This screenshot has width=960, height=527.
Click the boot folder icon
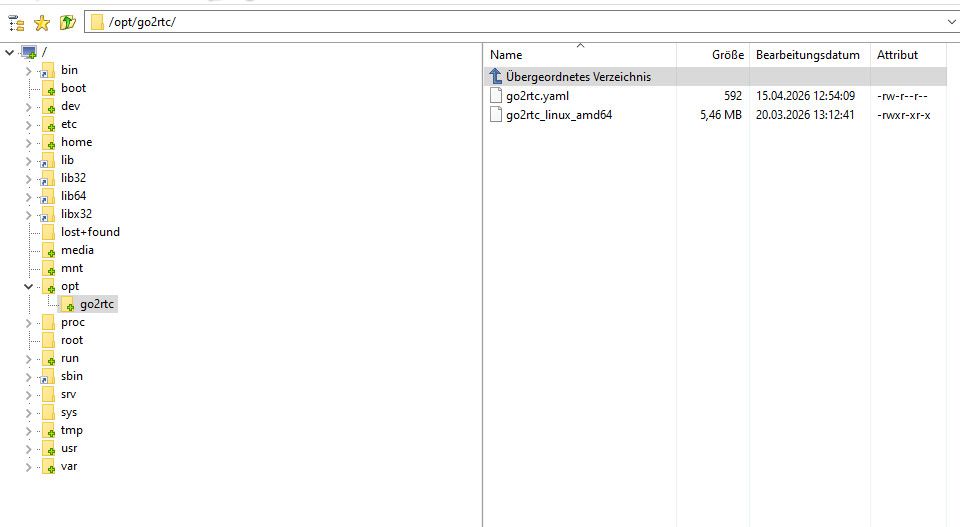coord(48,88)
